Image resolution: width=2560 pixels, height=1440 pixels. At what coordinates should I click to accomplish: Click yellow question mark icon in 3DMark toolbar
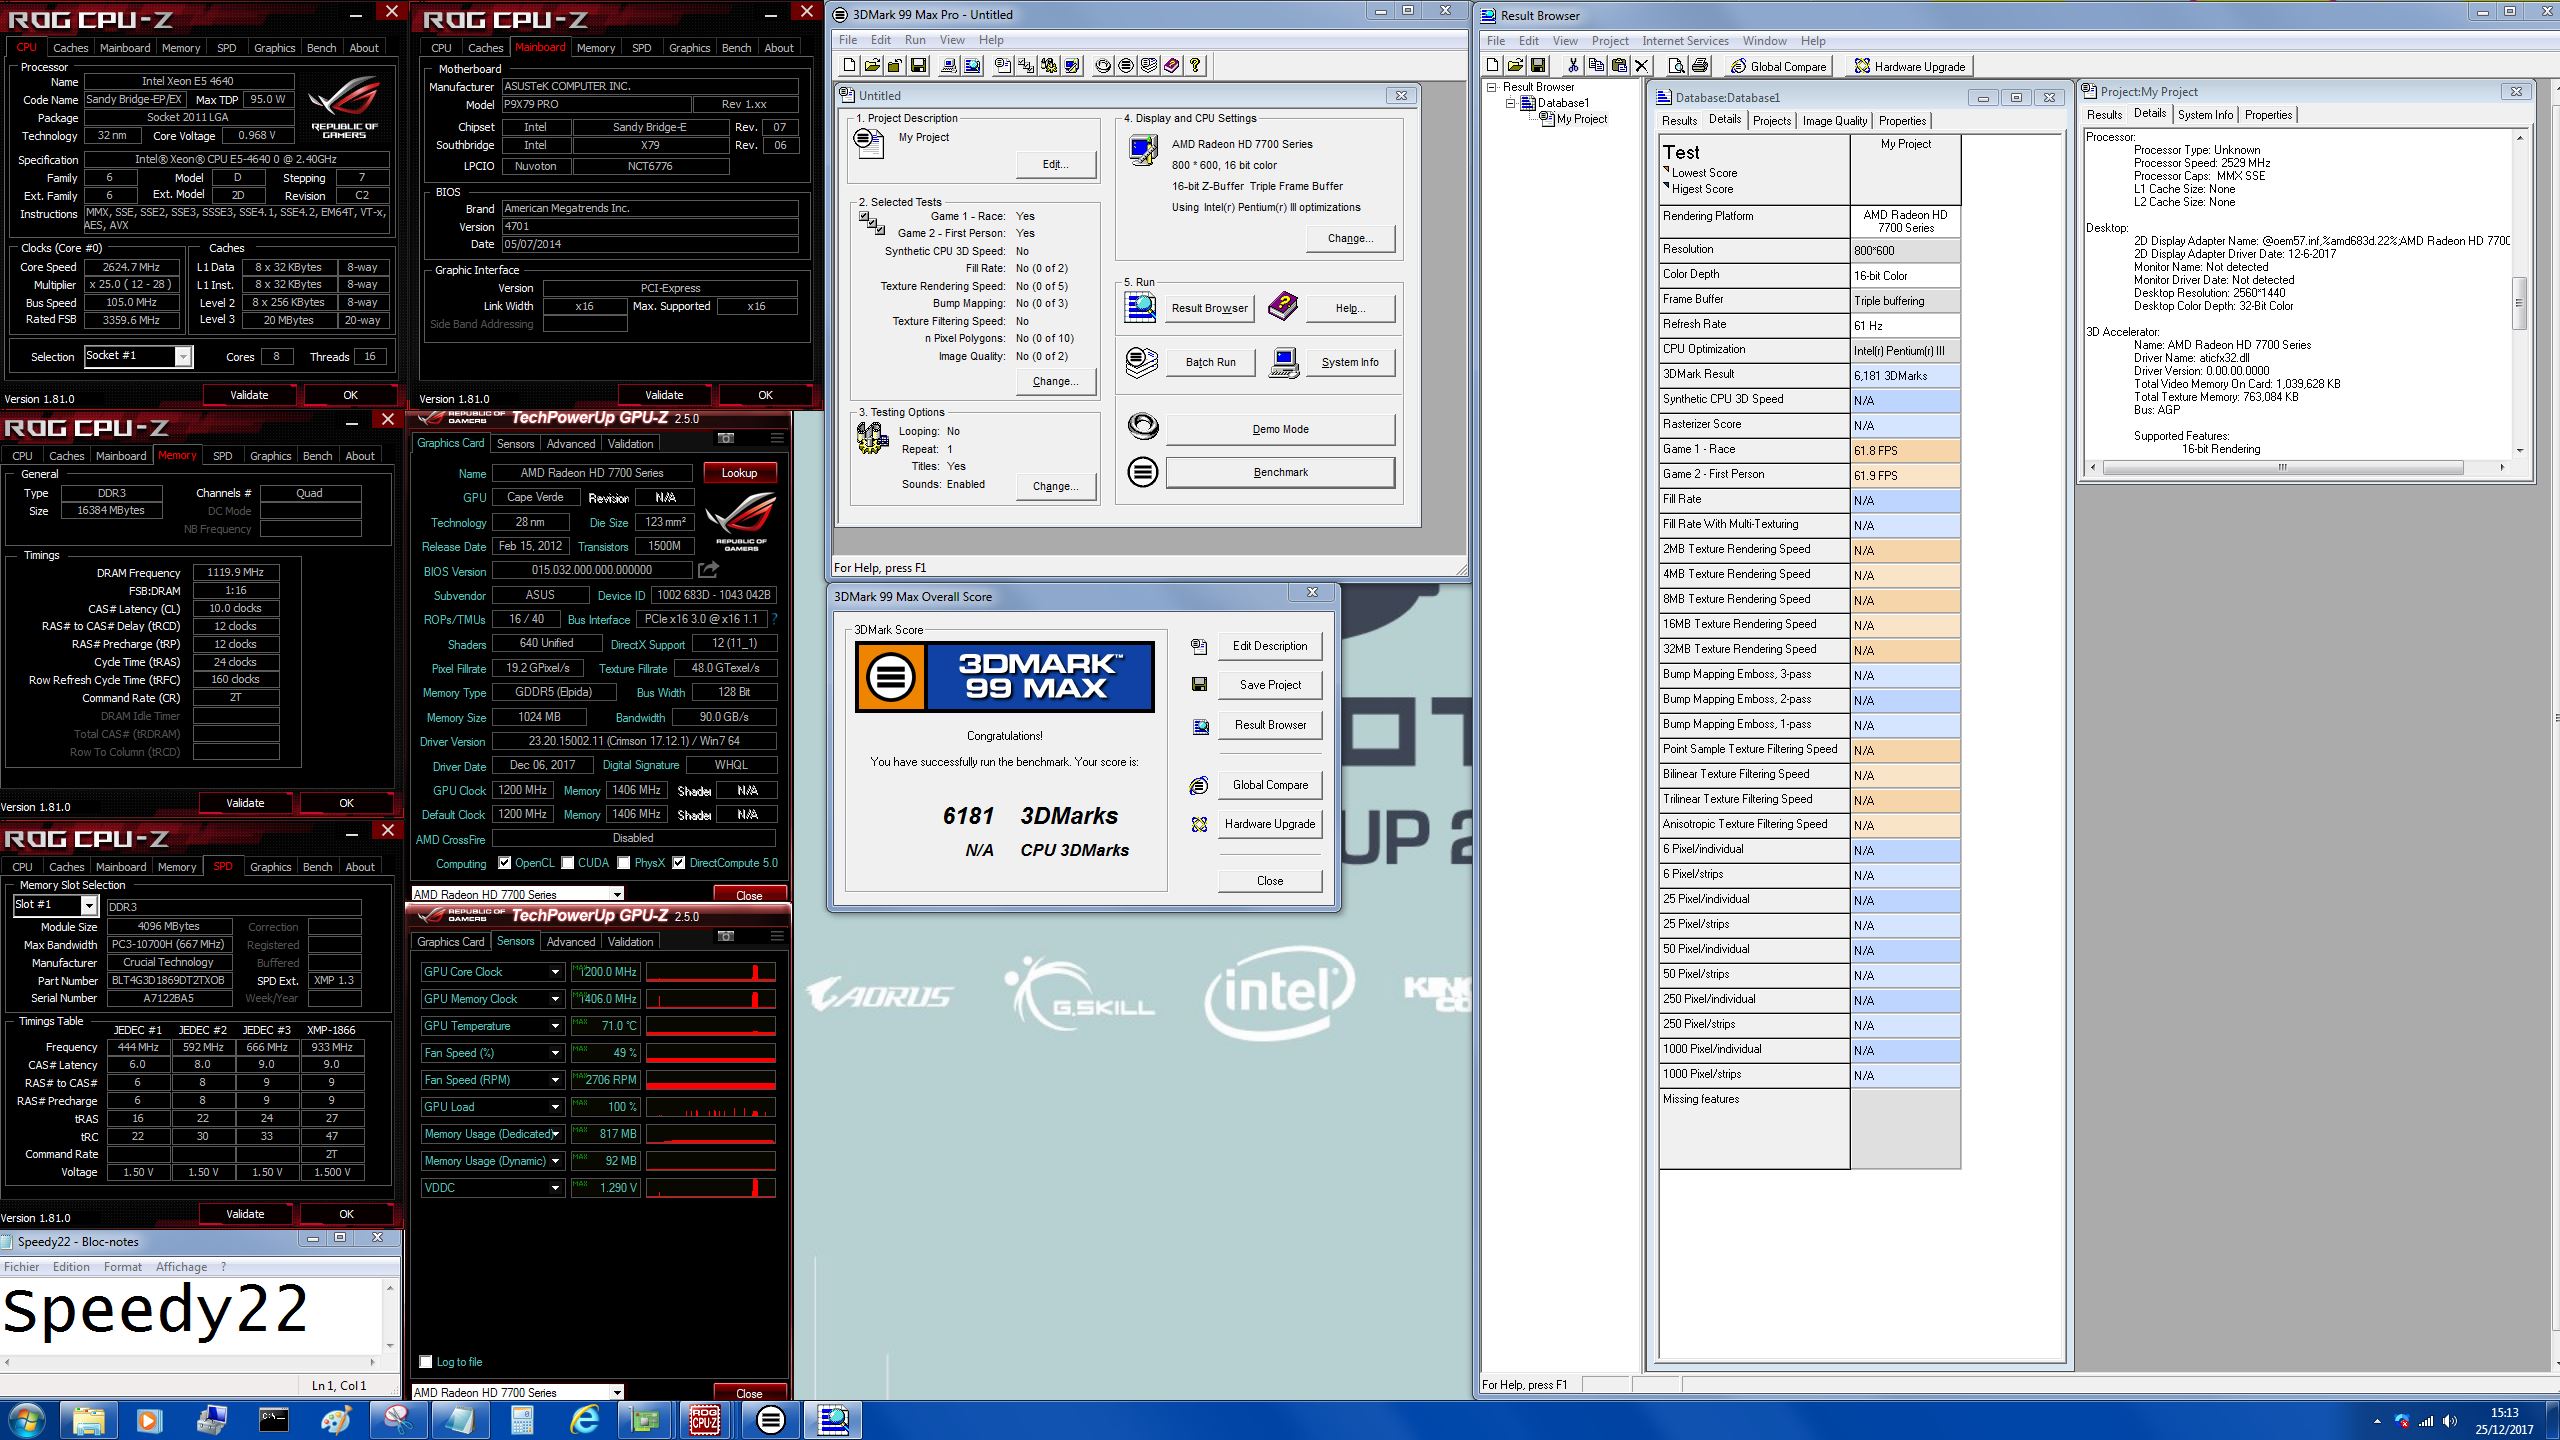coord(1195,66)
